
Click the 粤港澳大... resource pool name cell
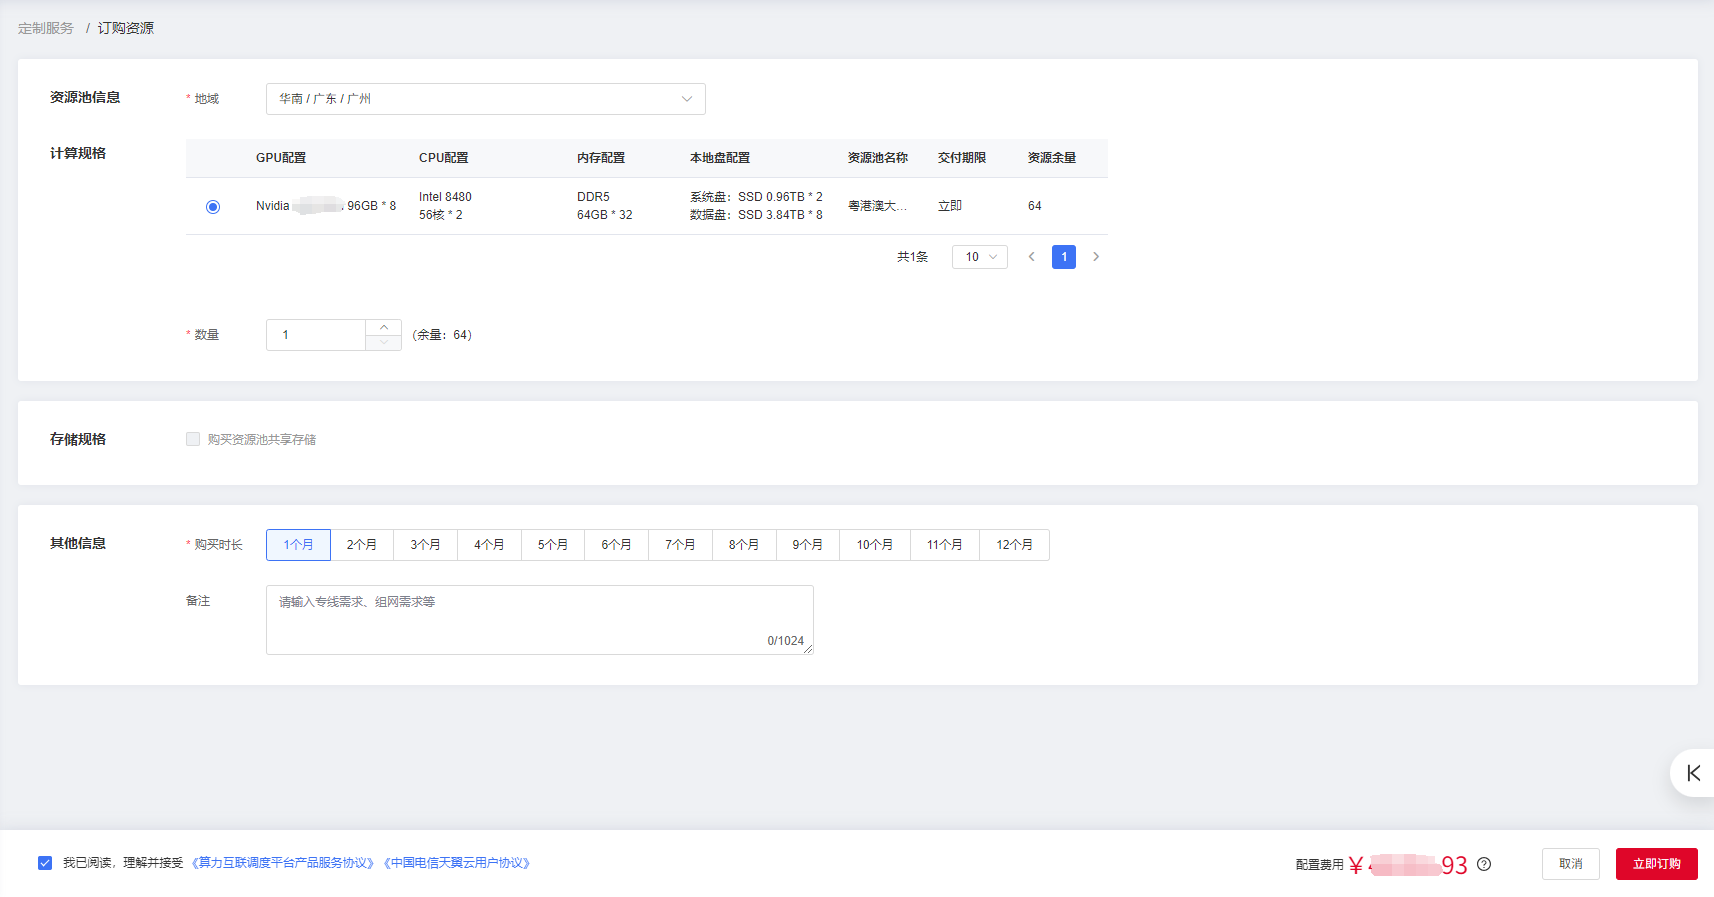[878, 206]
